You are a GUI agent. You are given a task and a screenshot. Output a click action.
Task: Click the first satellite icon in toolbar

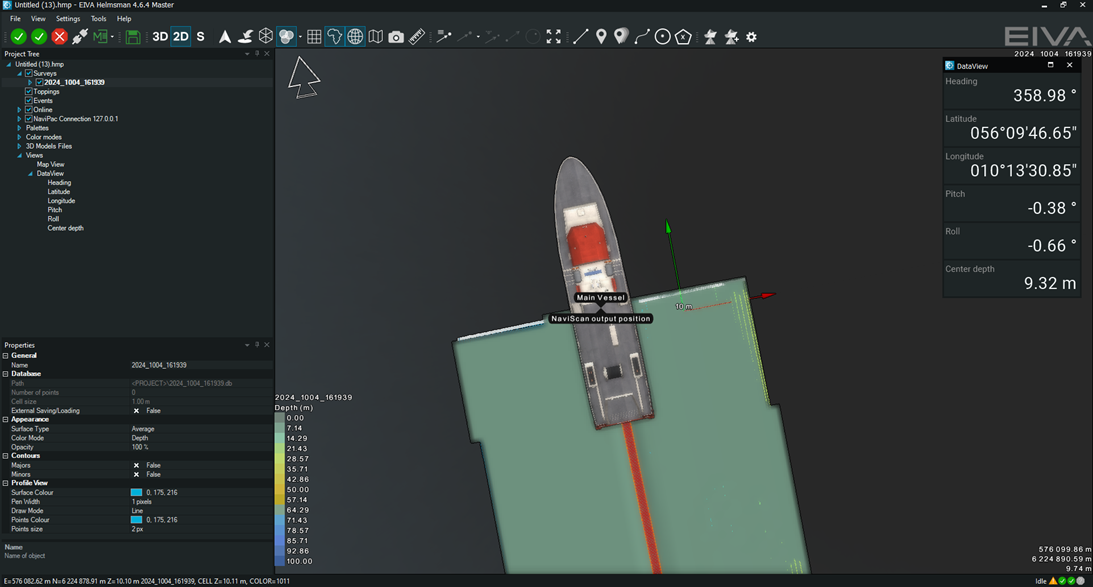(710, 36)
